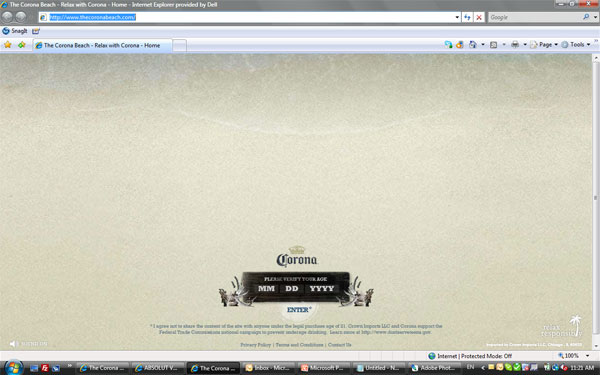Click the SnagIt capture window icon
This screenshot has width=600, height=375.
tap(36, 31)
